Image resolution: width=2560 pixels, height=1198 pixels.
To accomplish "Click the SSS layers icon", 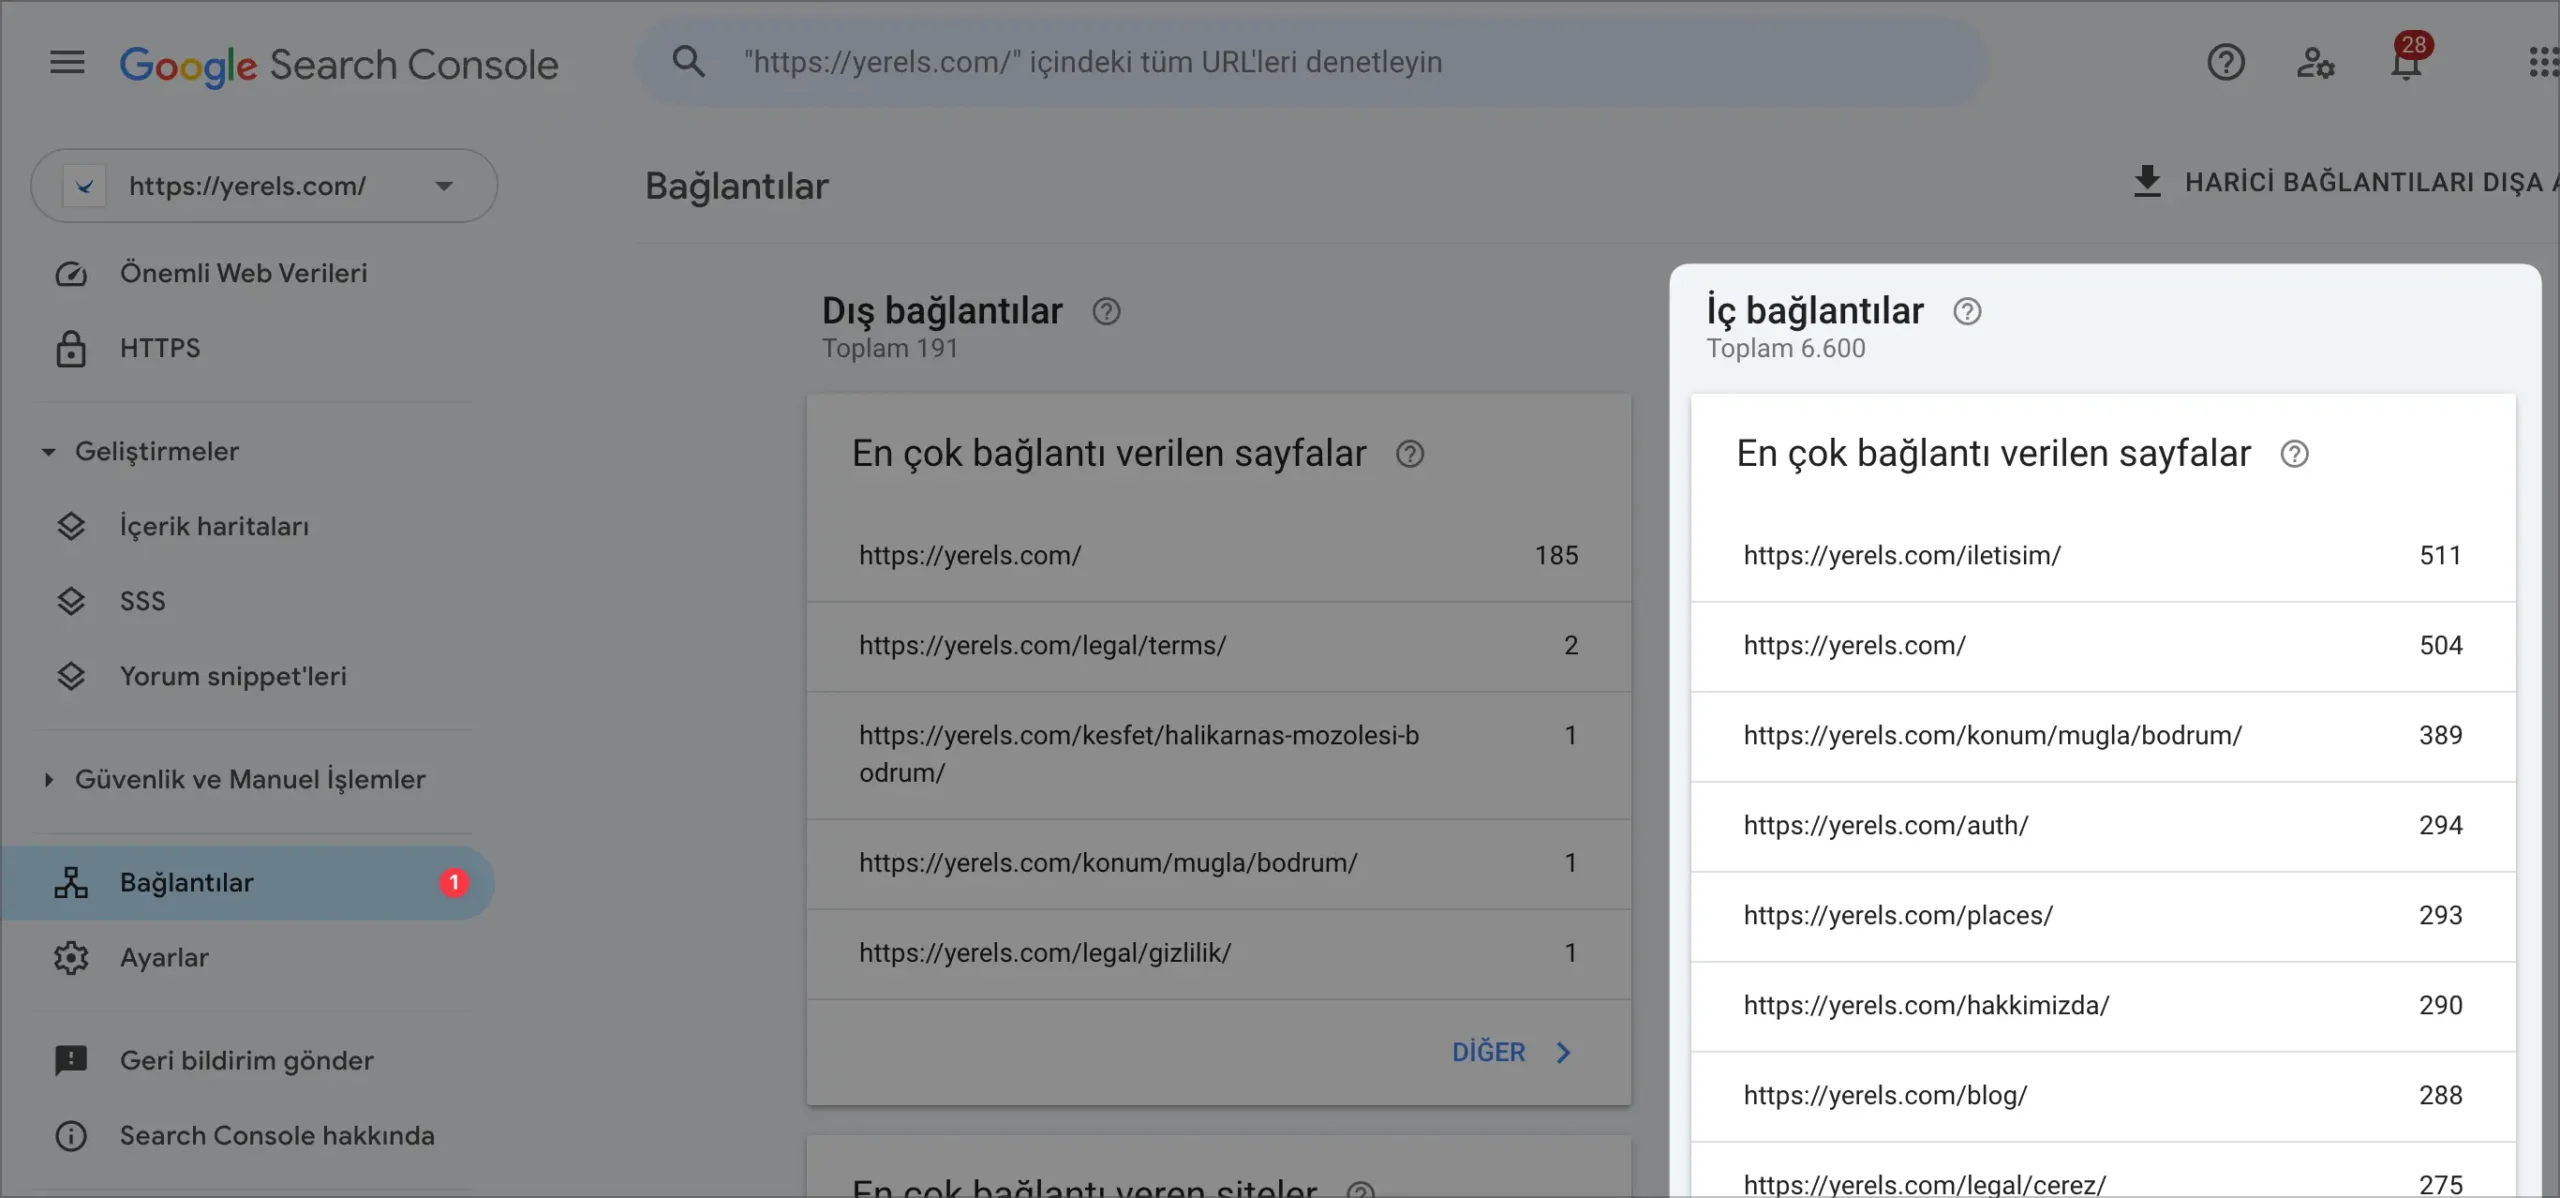I will 71,601.
